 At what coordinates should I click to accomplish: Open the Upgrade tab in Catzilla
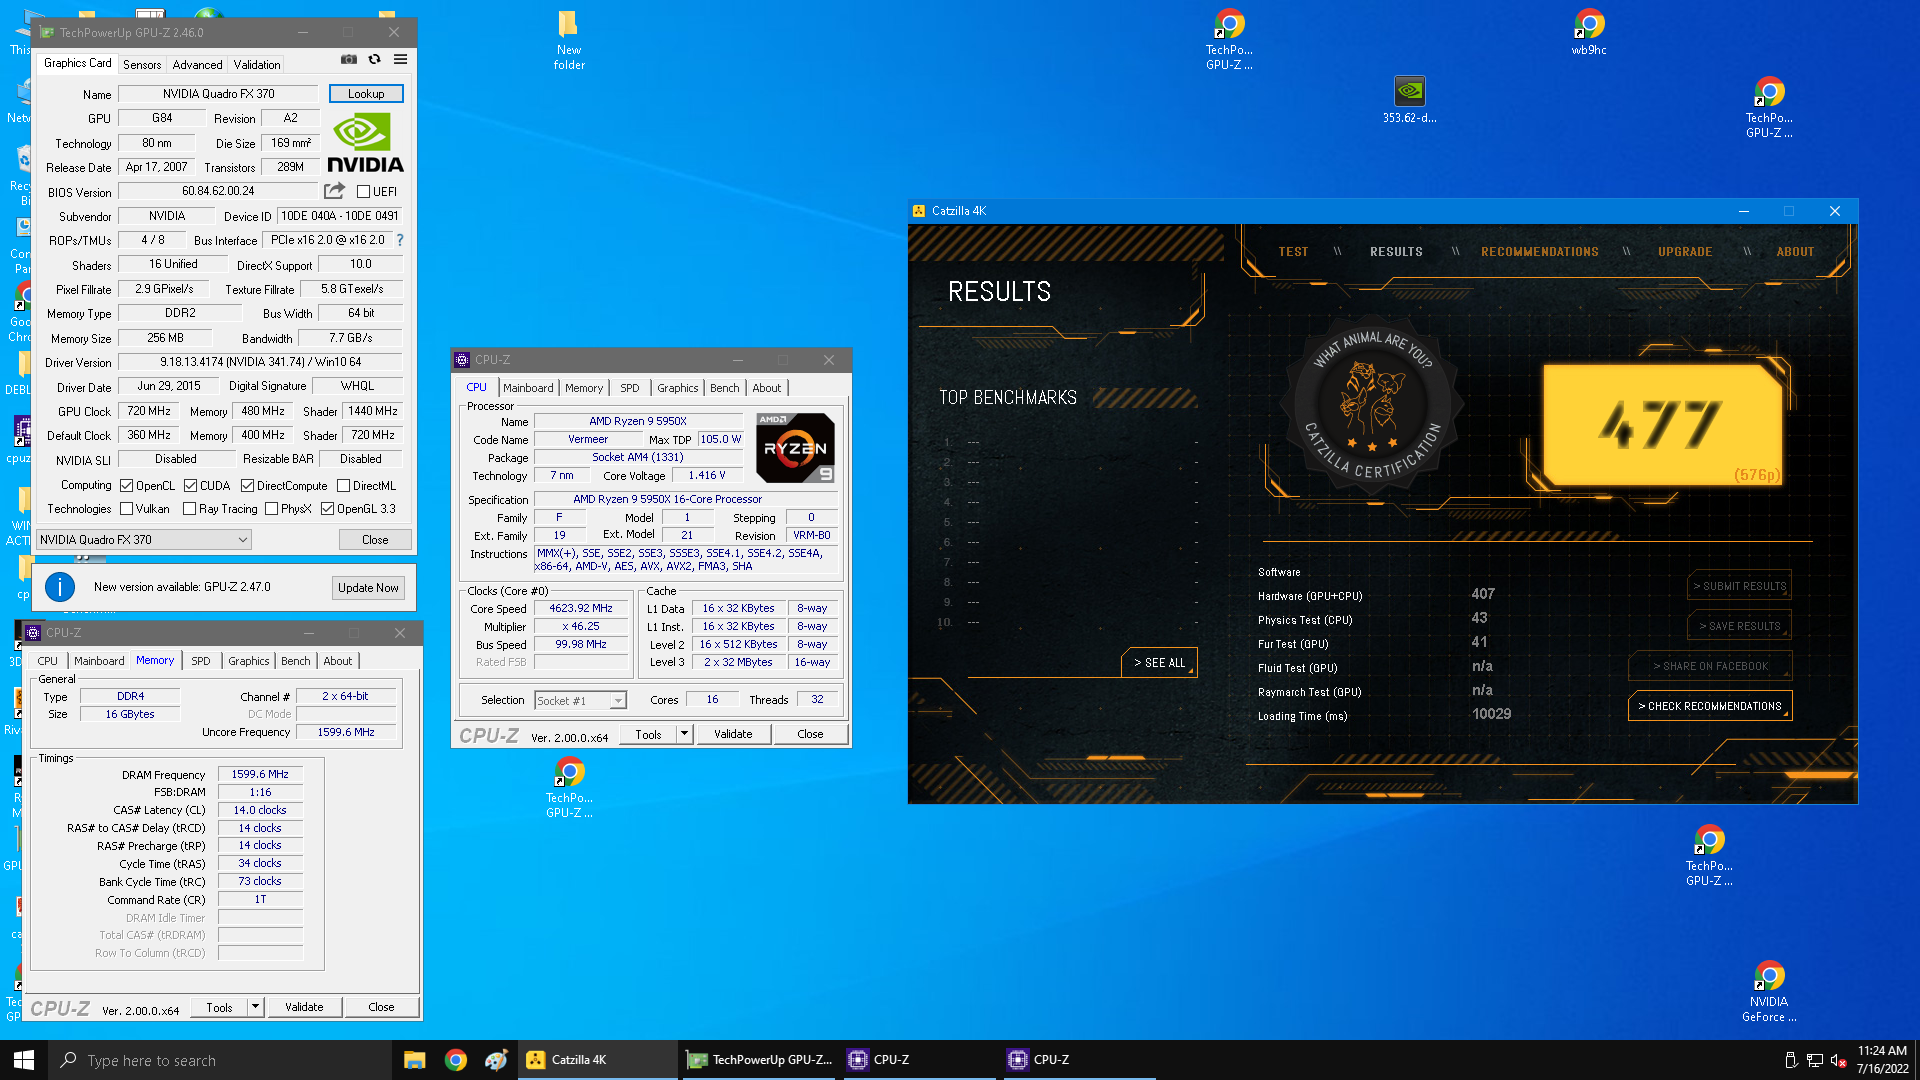point(1685,252)
